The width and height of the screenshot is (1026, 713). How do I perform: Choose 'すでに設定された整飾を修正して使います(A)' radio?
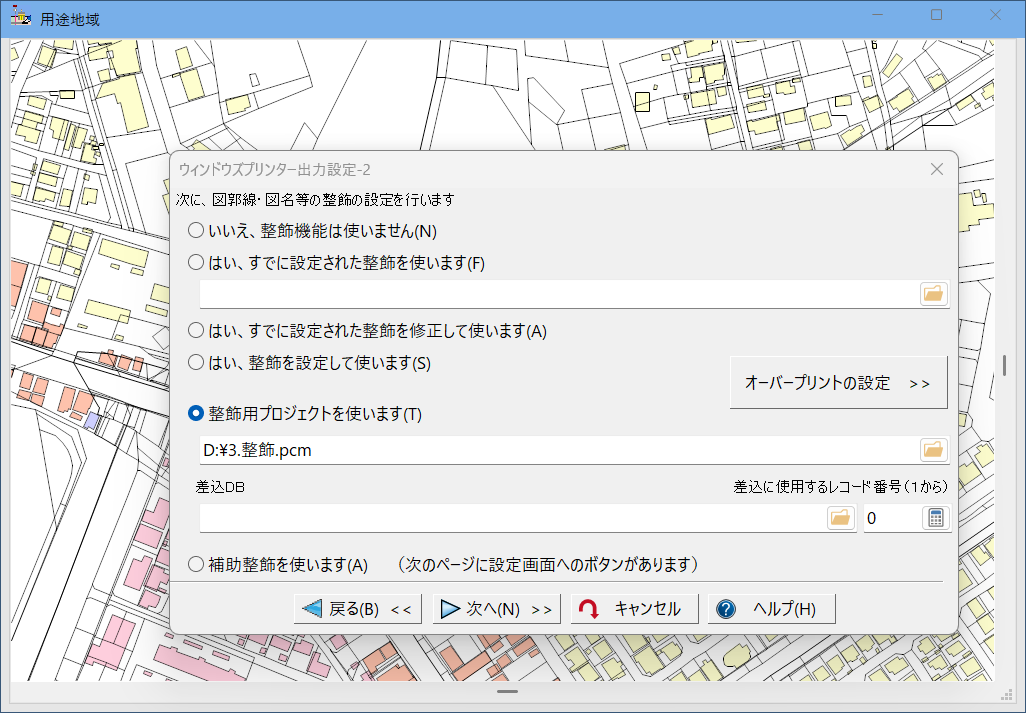pos(197,330)
